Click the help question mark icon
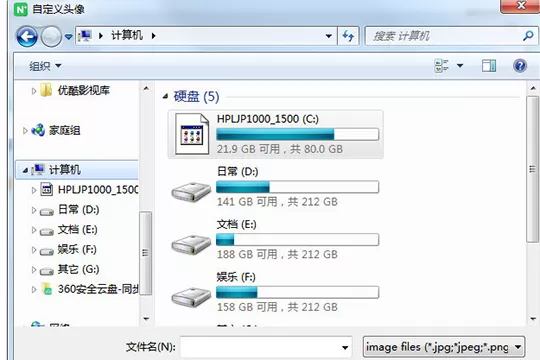540x360 pixels. coord(520,65)
